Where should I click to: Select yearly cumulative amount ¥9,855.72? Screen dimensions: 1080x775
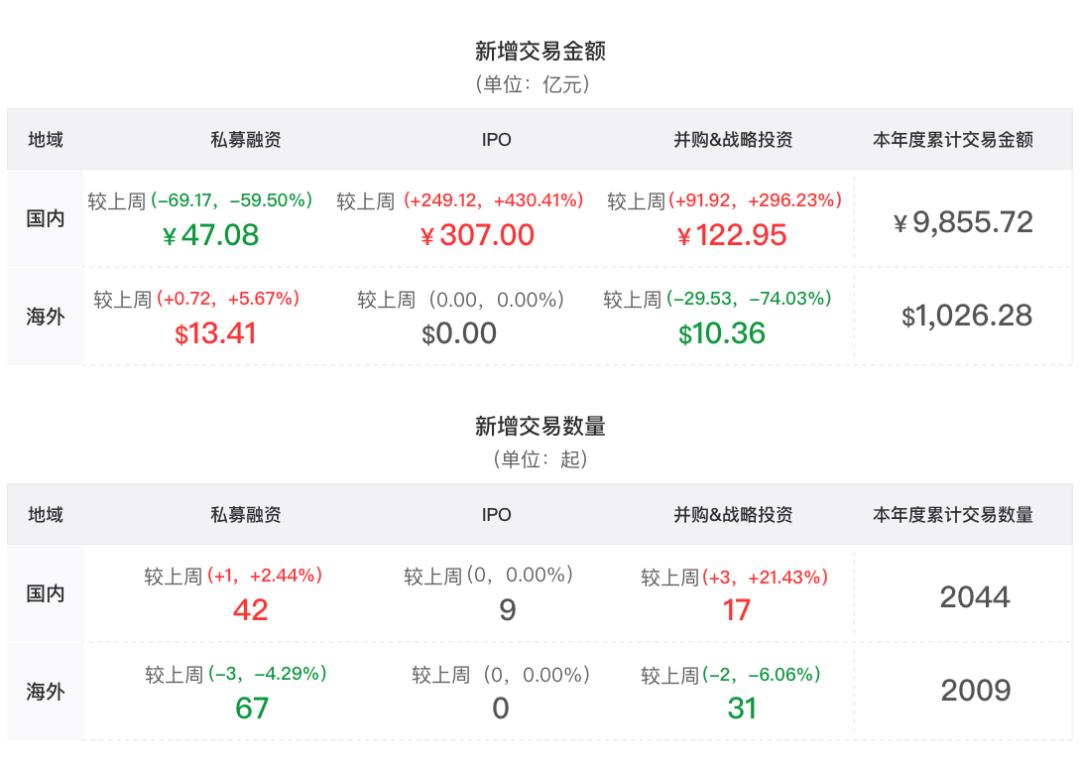(963, 222)
